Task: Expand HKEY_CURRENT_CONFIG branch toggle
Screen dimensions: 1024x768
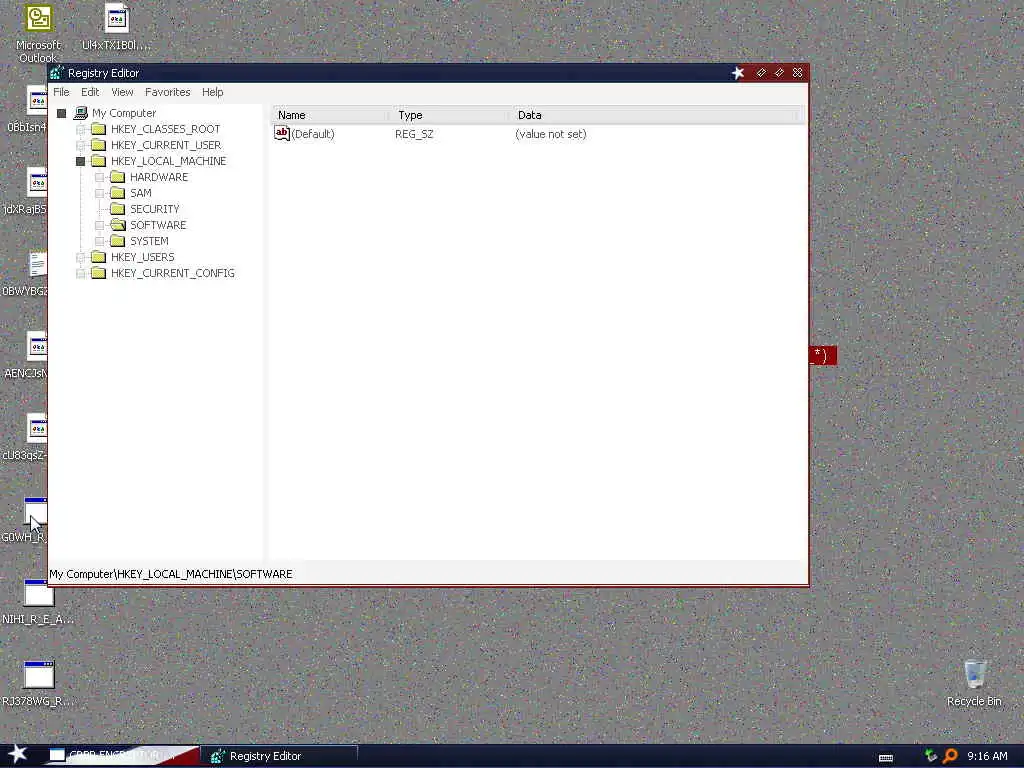Action: [x=80, y=273]
